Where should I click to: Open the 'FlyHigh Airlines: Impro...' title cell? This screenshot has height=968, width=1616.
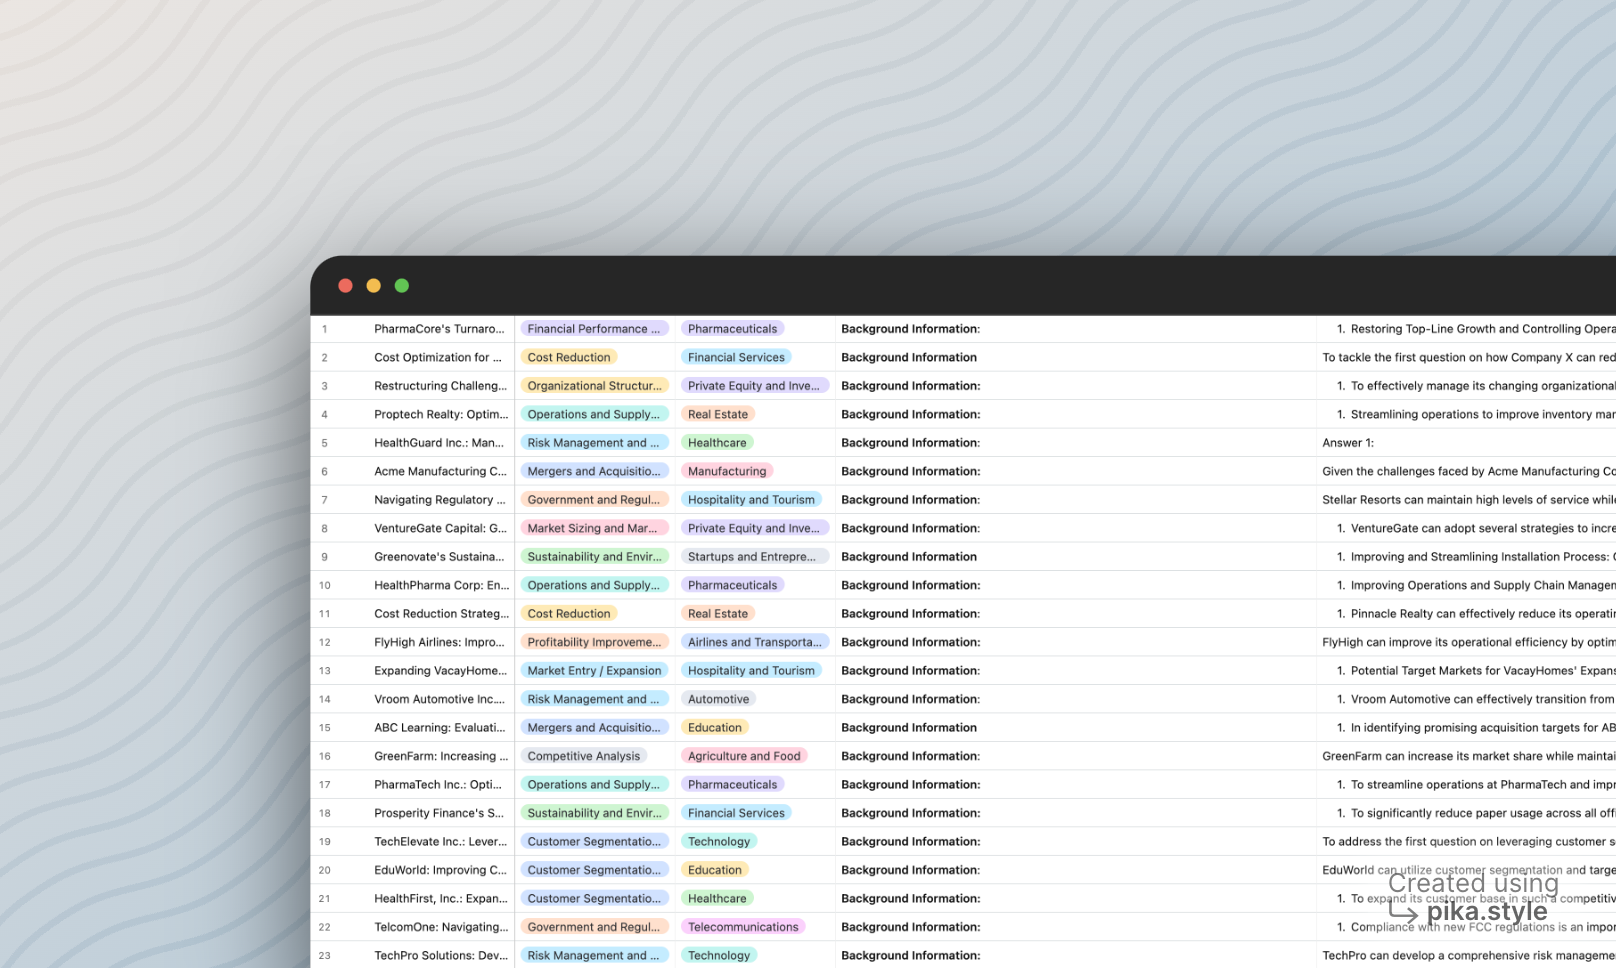(440, 642)
